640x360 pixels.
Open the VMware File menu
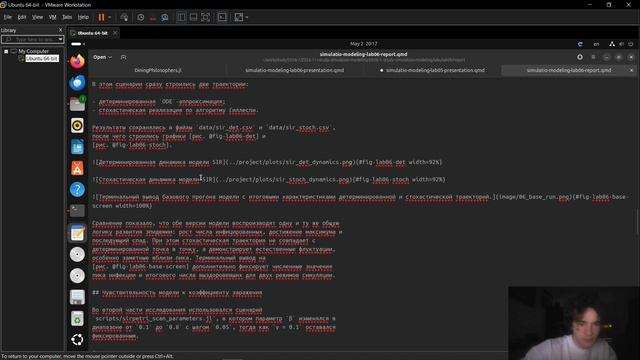pos(8,17)
